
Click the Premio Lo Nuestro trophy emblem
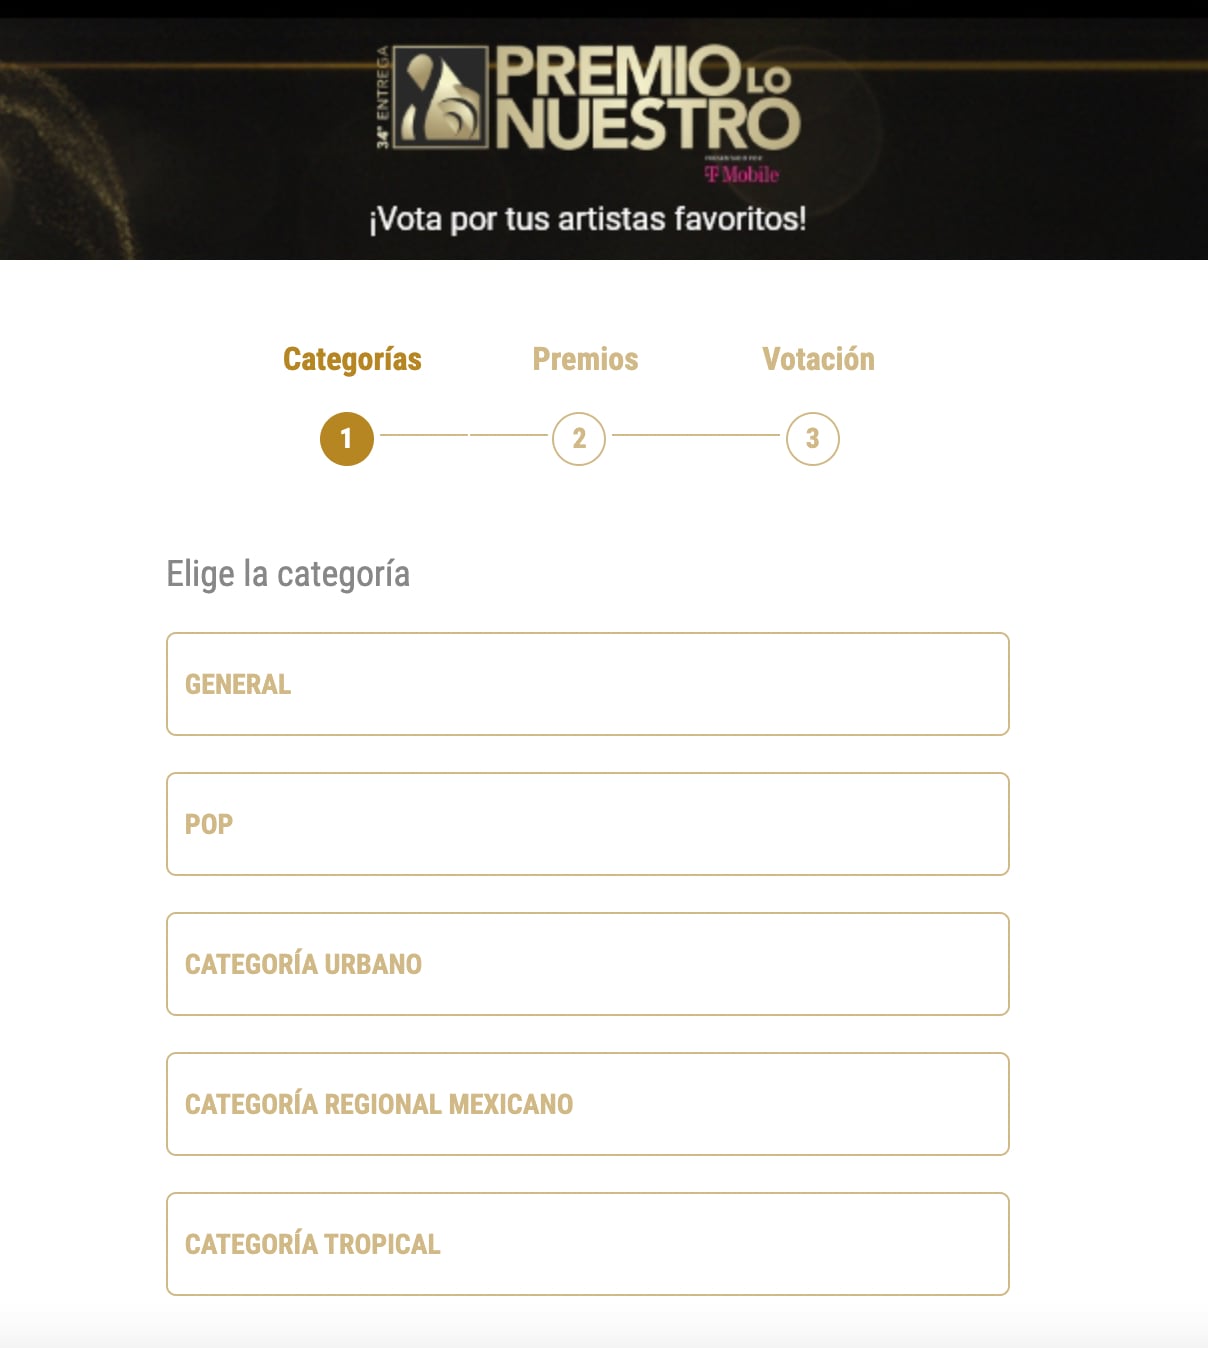[x=440, y=98]
